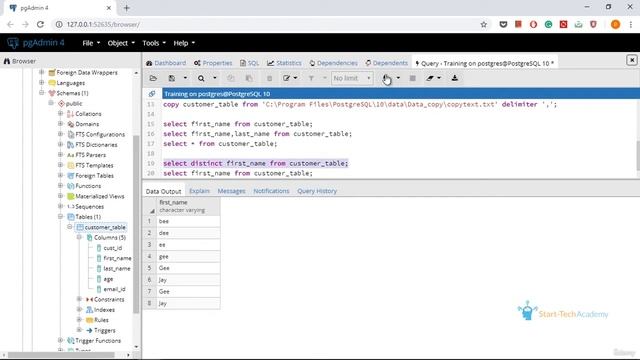Open the Execute options dropdown arrow

[398, 78]
